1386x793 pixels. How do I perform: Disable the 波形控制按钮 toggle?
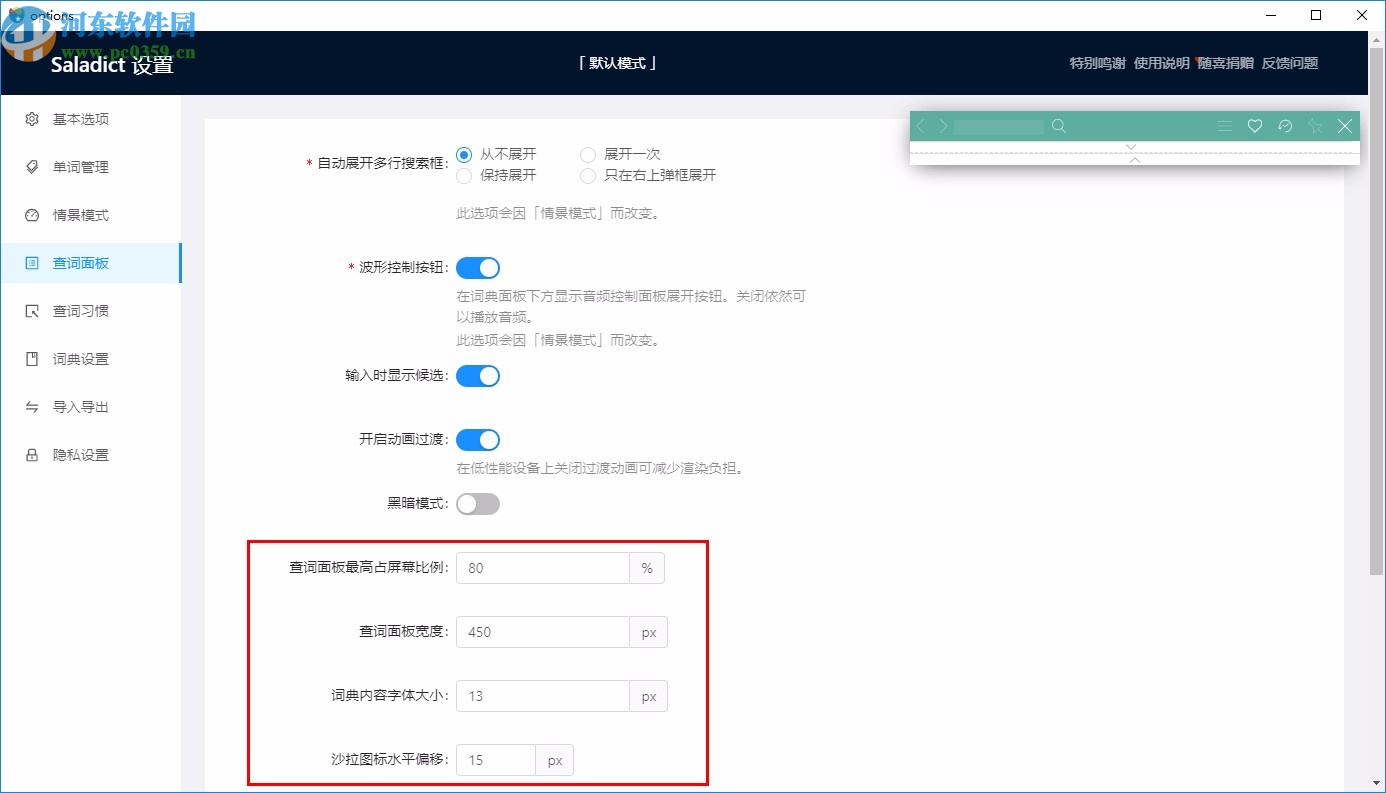(x=478, y=267)
